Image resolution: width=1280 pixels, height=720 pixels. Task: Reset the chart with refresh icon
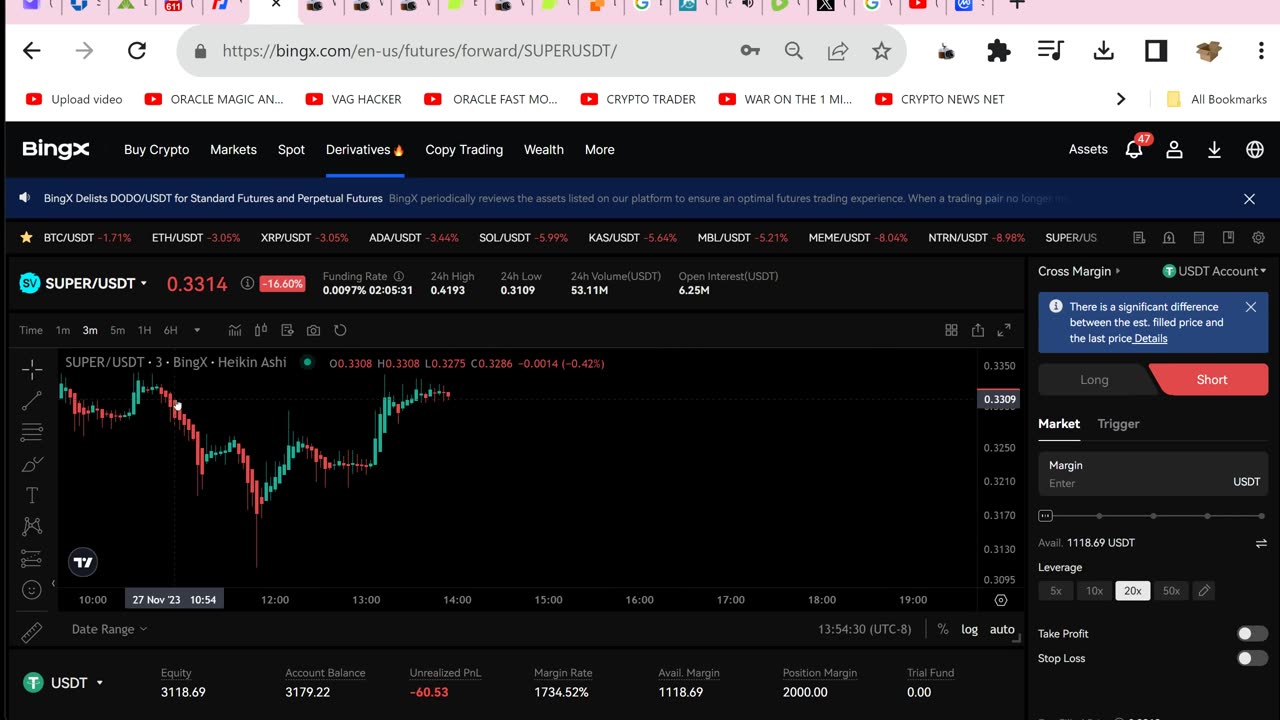(x=340, y=330)
